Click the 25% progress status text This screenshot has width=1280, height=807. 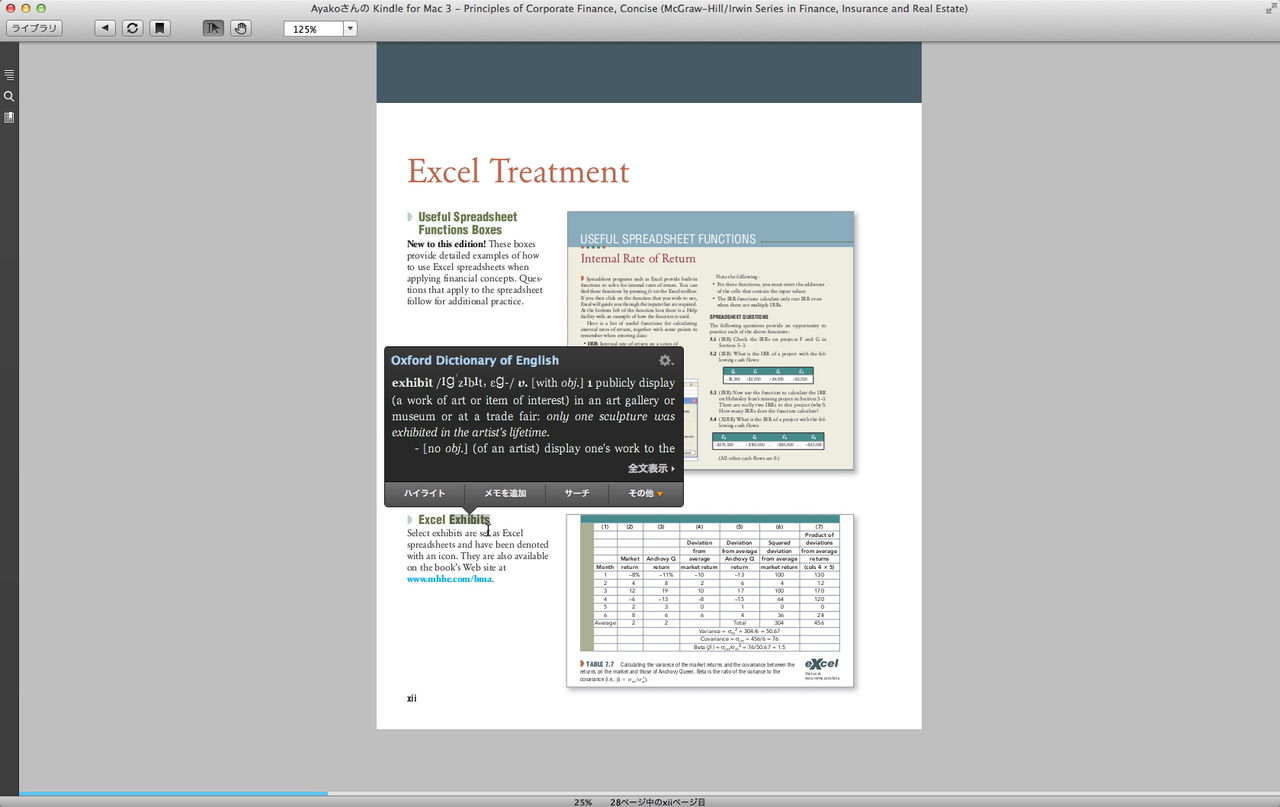point(582,802)
